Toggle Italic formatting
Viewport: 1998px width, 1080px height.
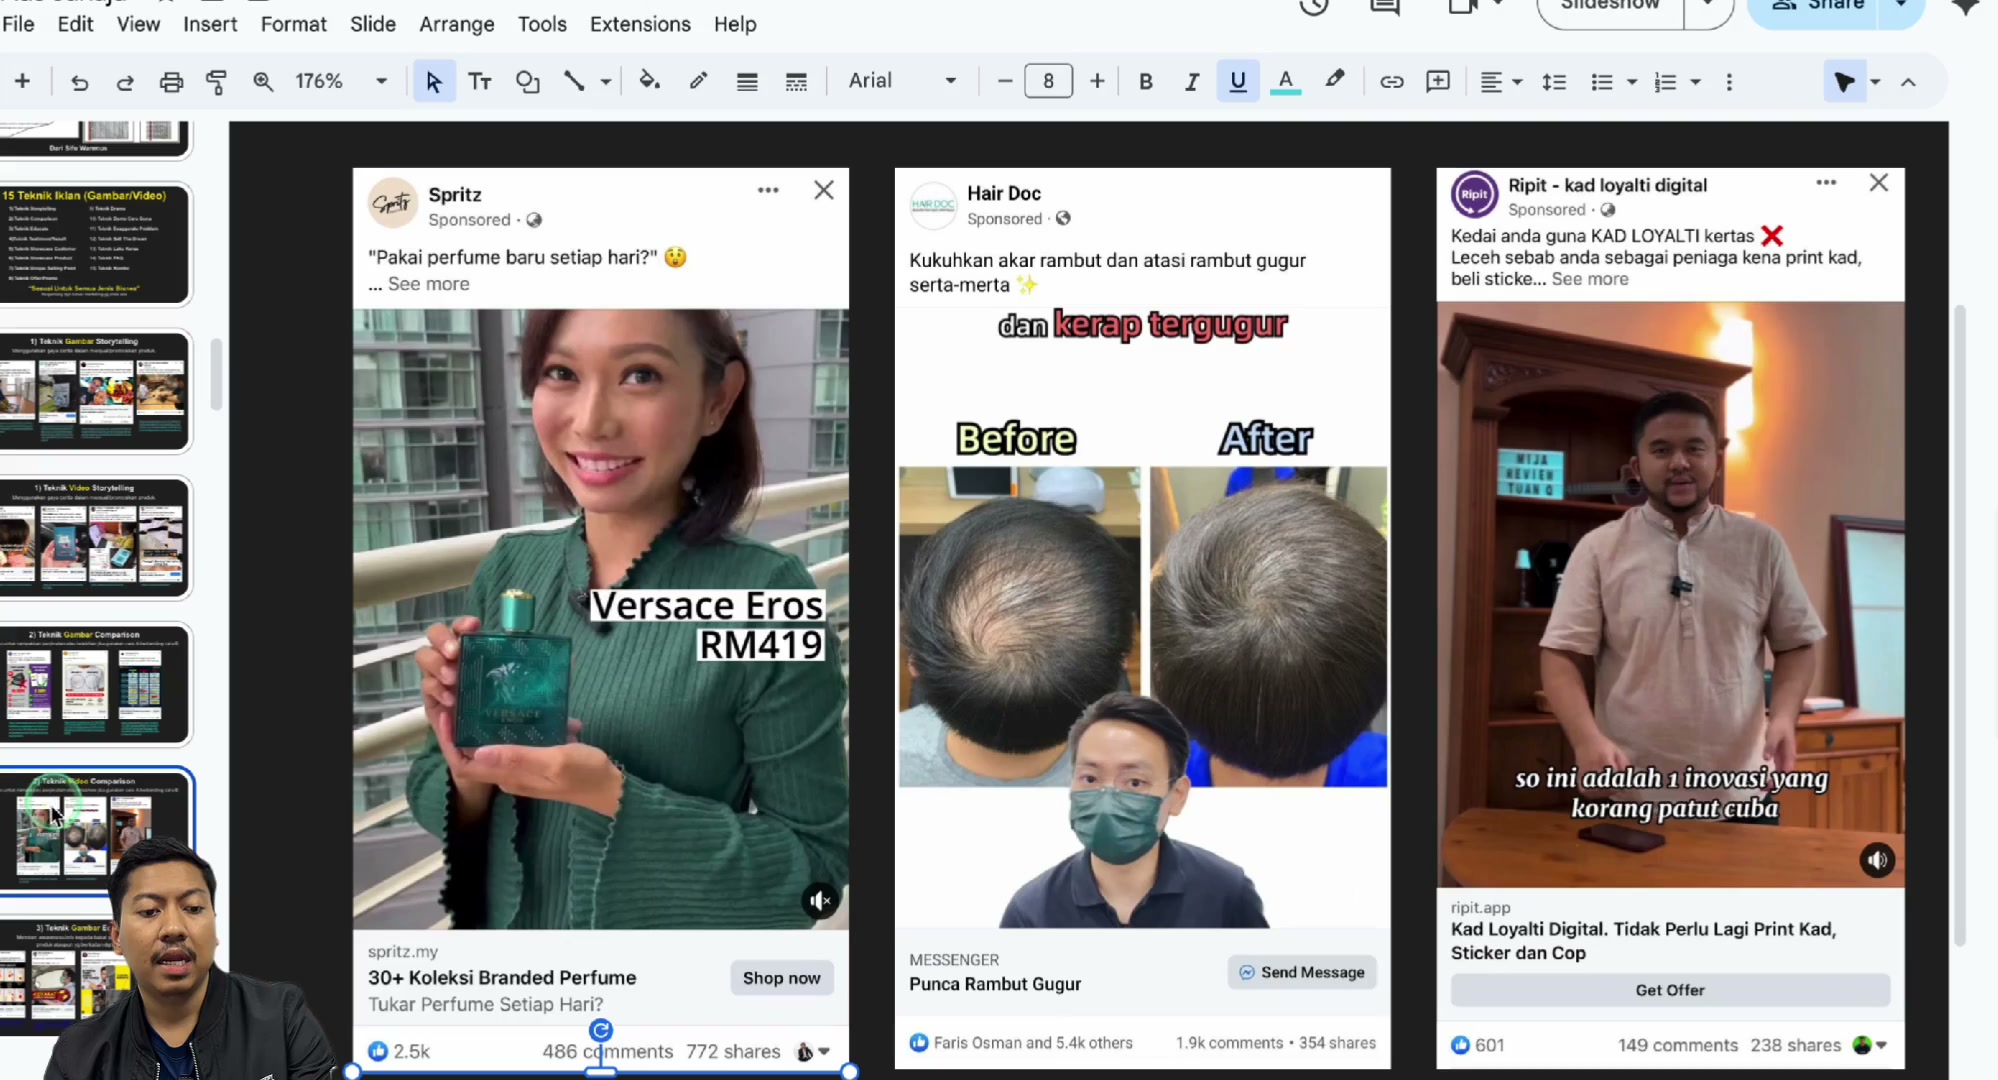click(1192, 82)
